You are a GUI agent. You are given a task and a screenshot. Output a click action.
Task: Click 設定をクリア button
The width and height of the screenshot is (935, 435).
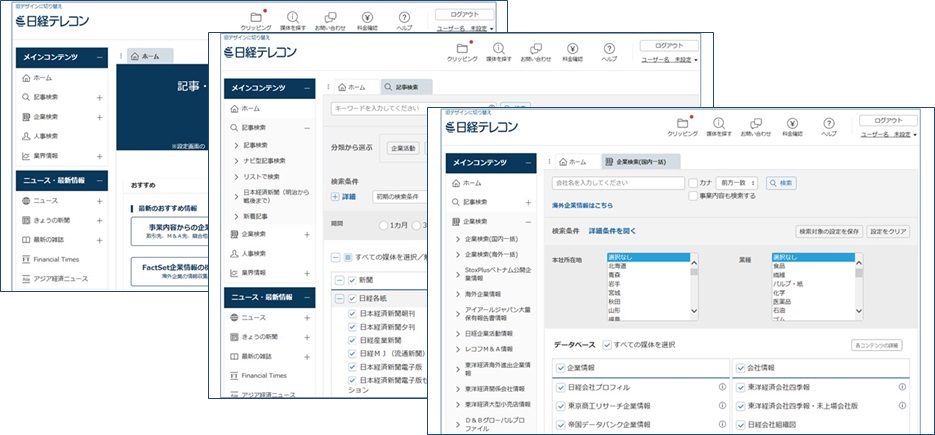(x=888, y=232)
